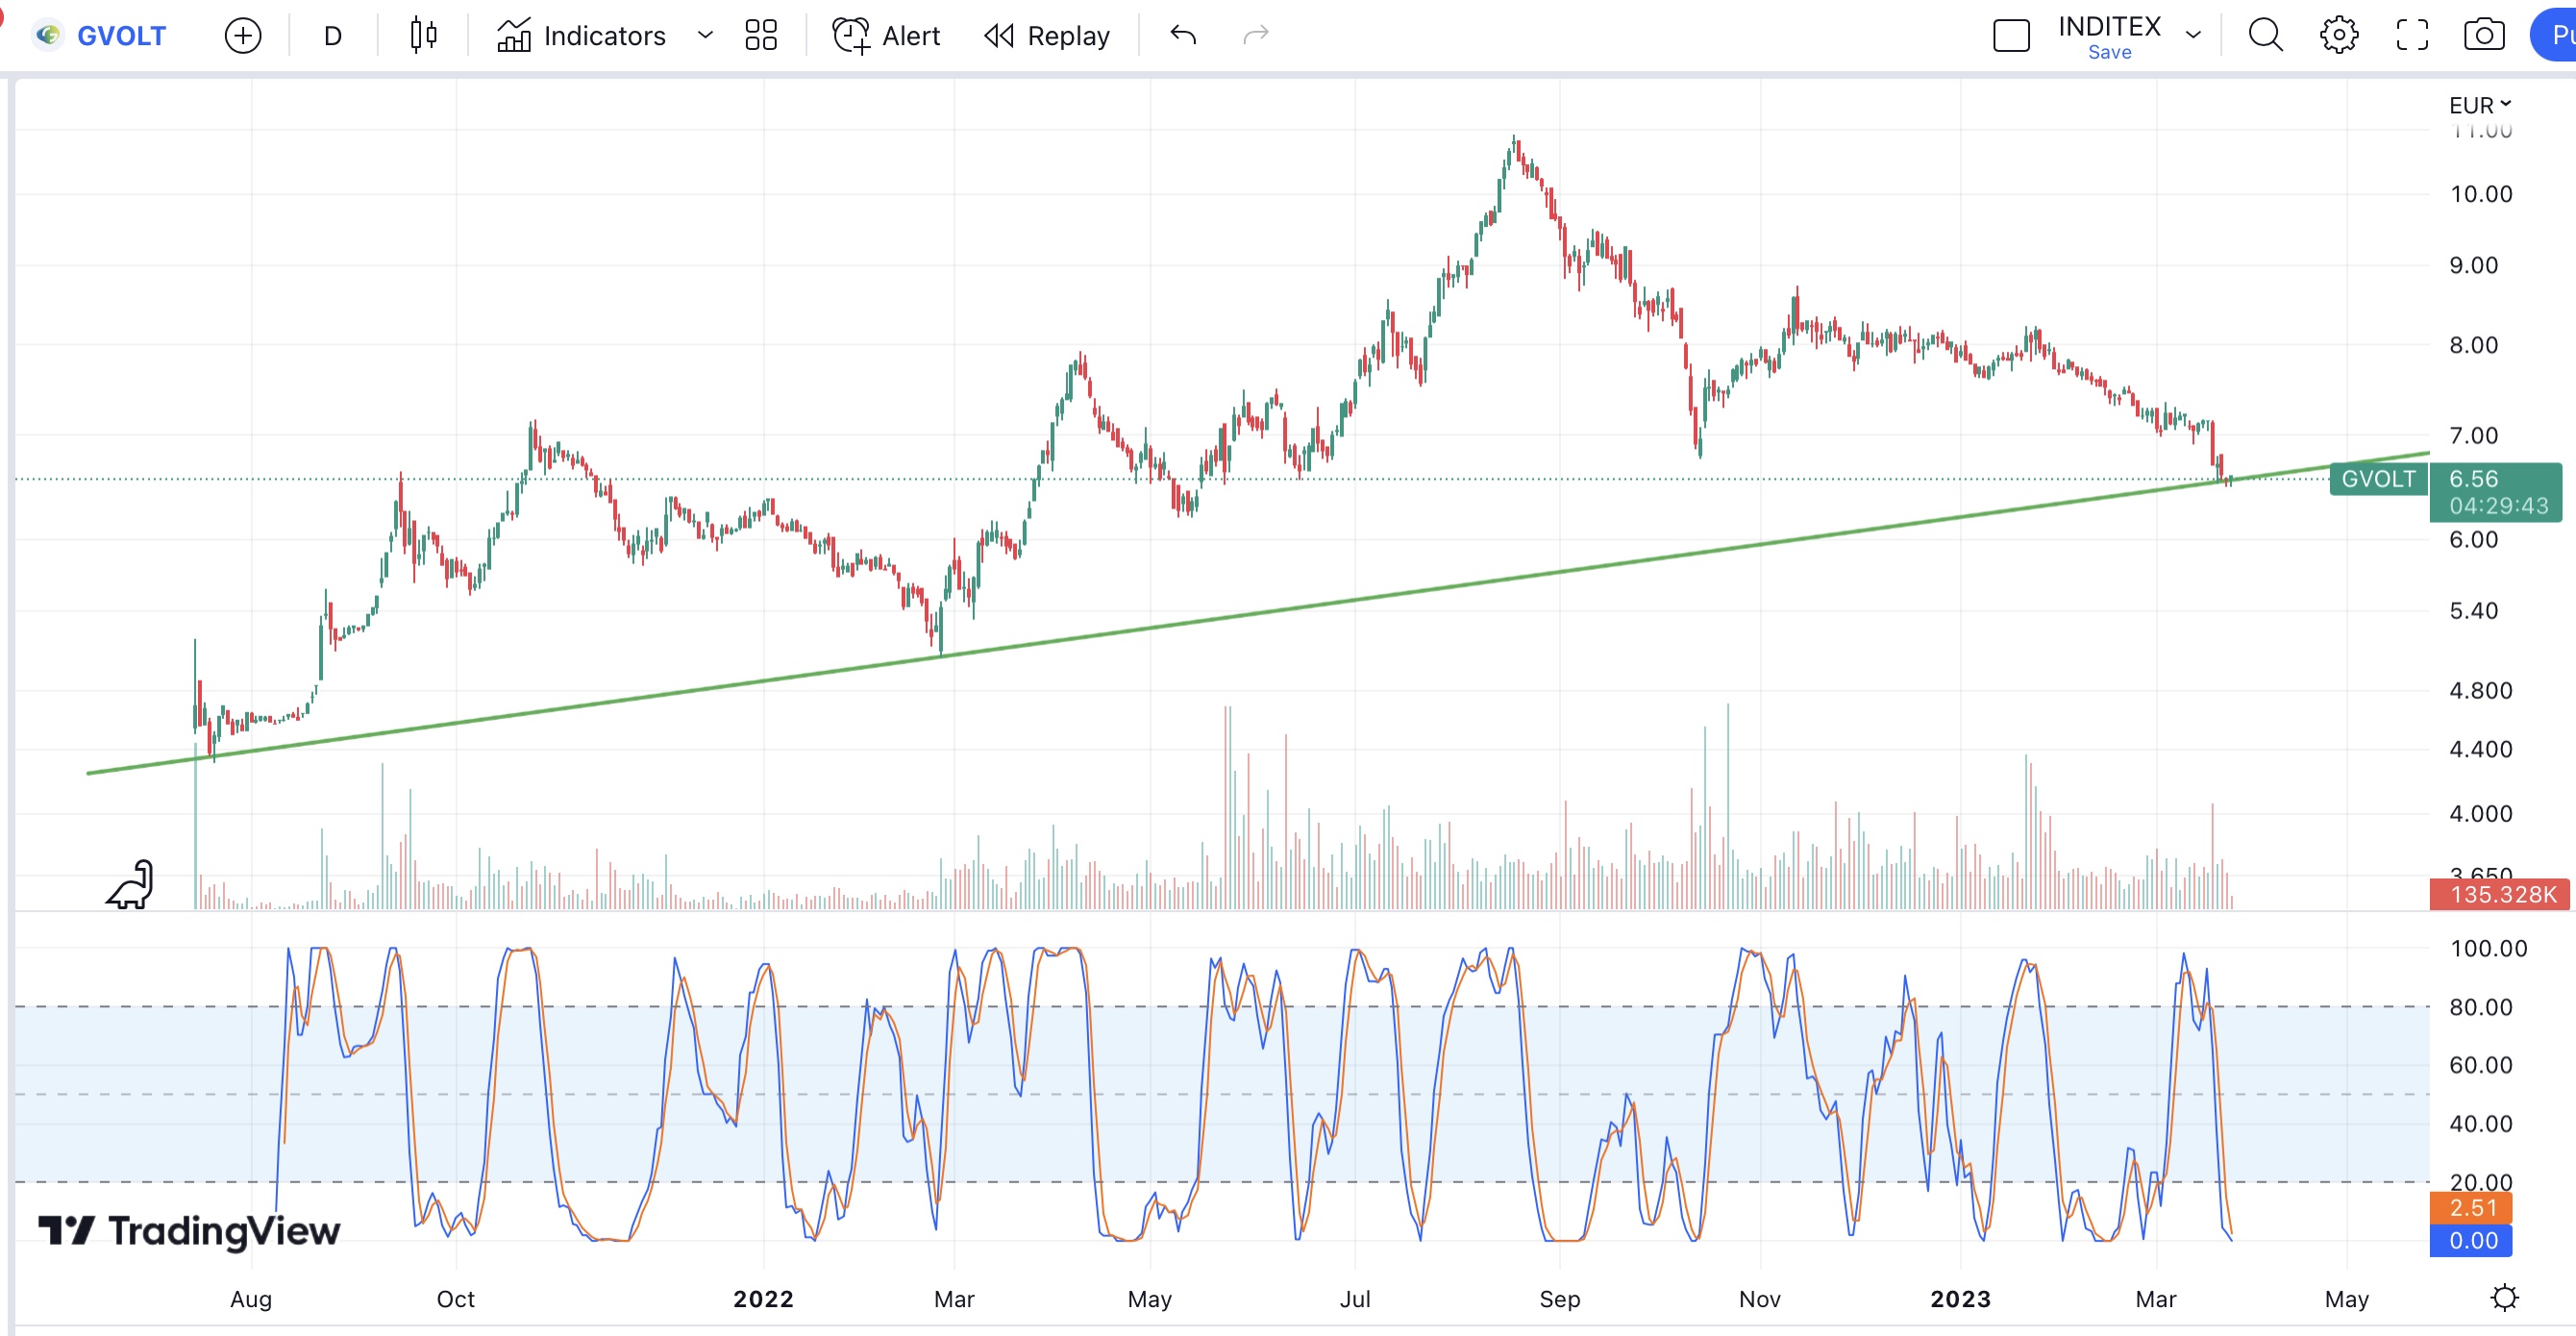Open the indicator templates grid icon
The height and width of the screenshot is (1336, 2576).
[760, 36]
